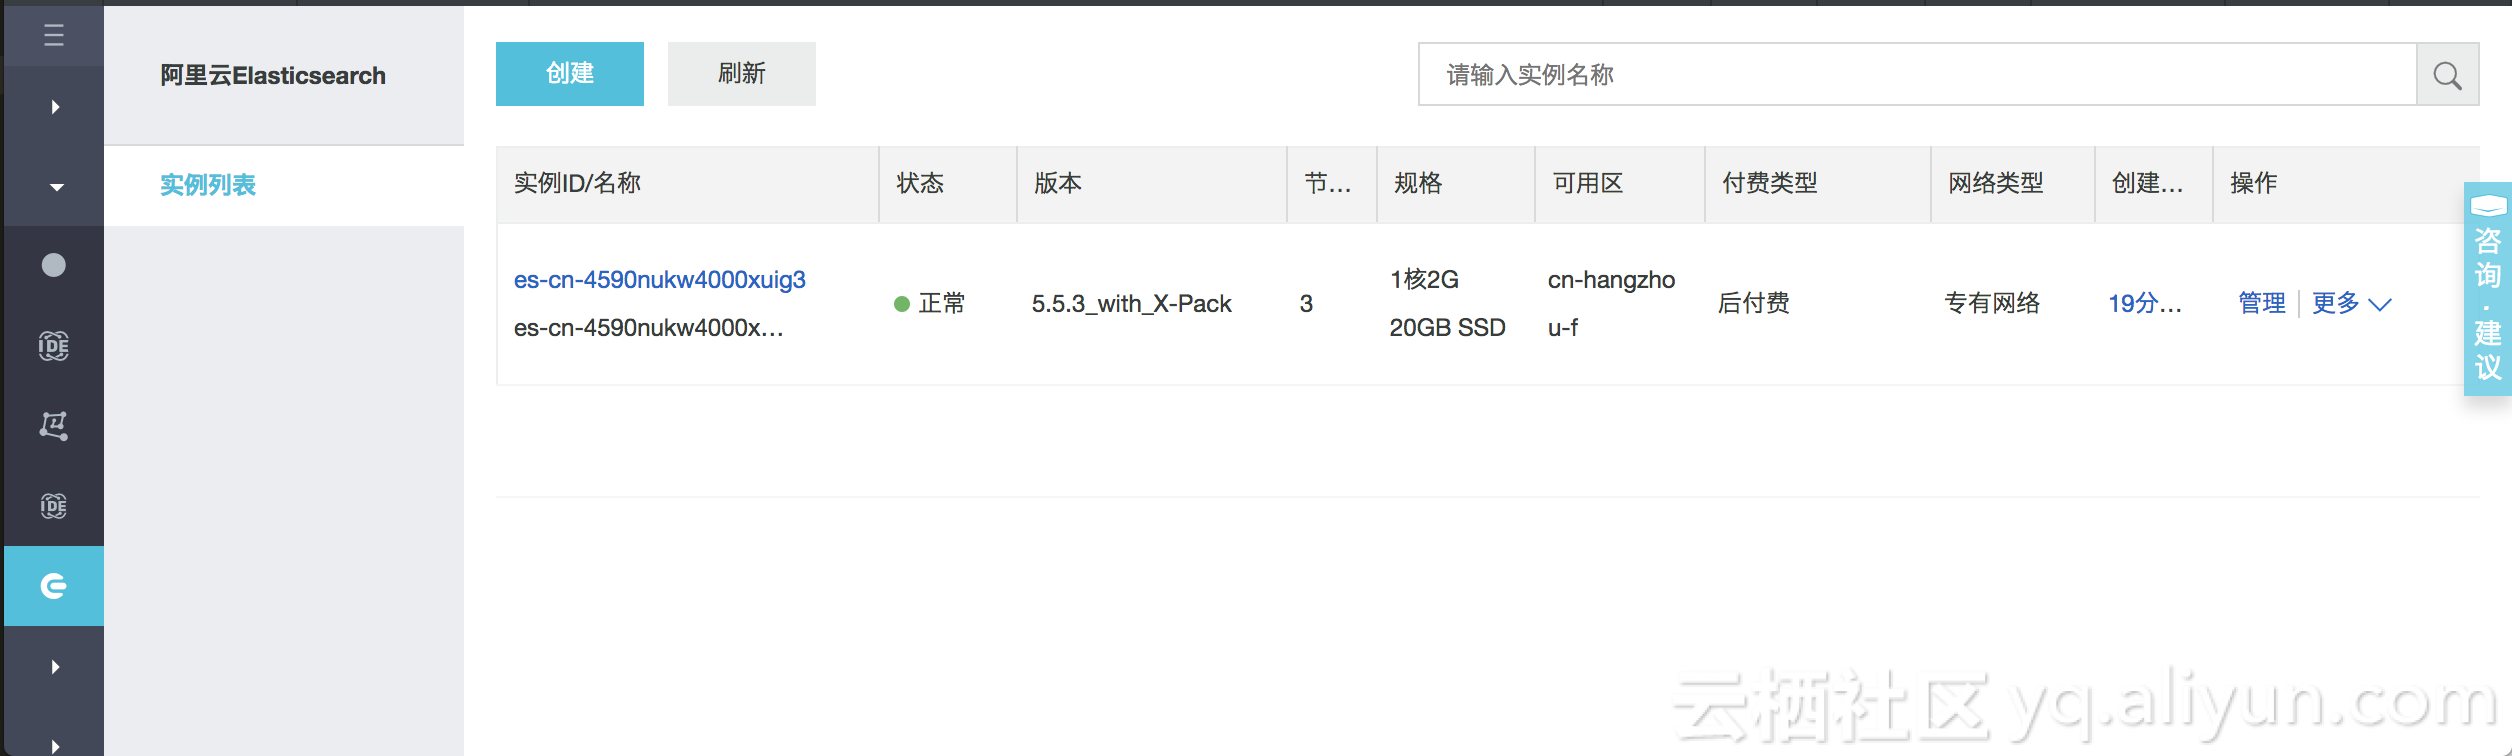Open the hamburger menu icon
The height and width of the screenshot is (756, 2512).
(54, 35)
